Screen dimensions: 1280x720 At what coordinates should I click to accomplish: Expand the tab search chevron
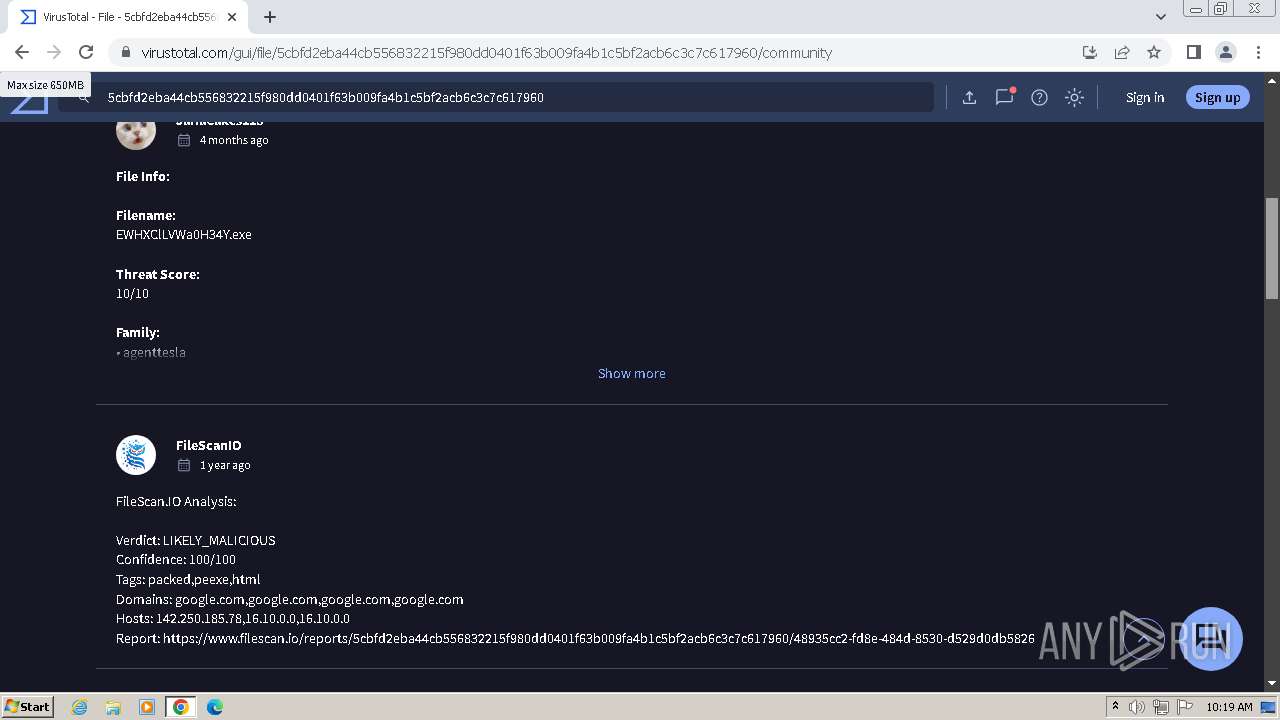pyautogui.click(x=1161, y=17)
